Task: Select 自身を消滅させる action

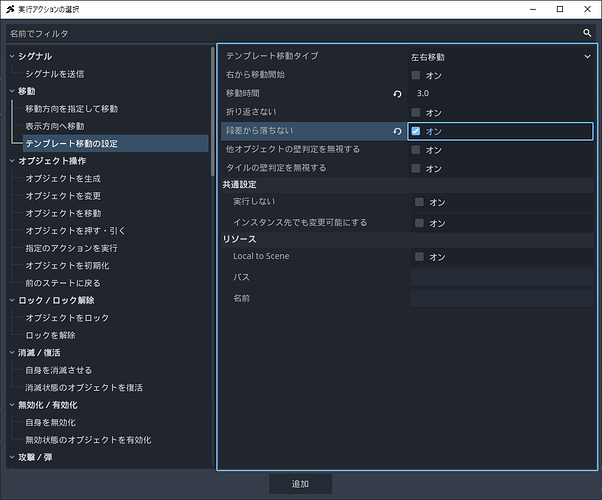Action: click(x=59, y=370)
